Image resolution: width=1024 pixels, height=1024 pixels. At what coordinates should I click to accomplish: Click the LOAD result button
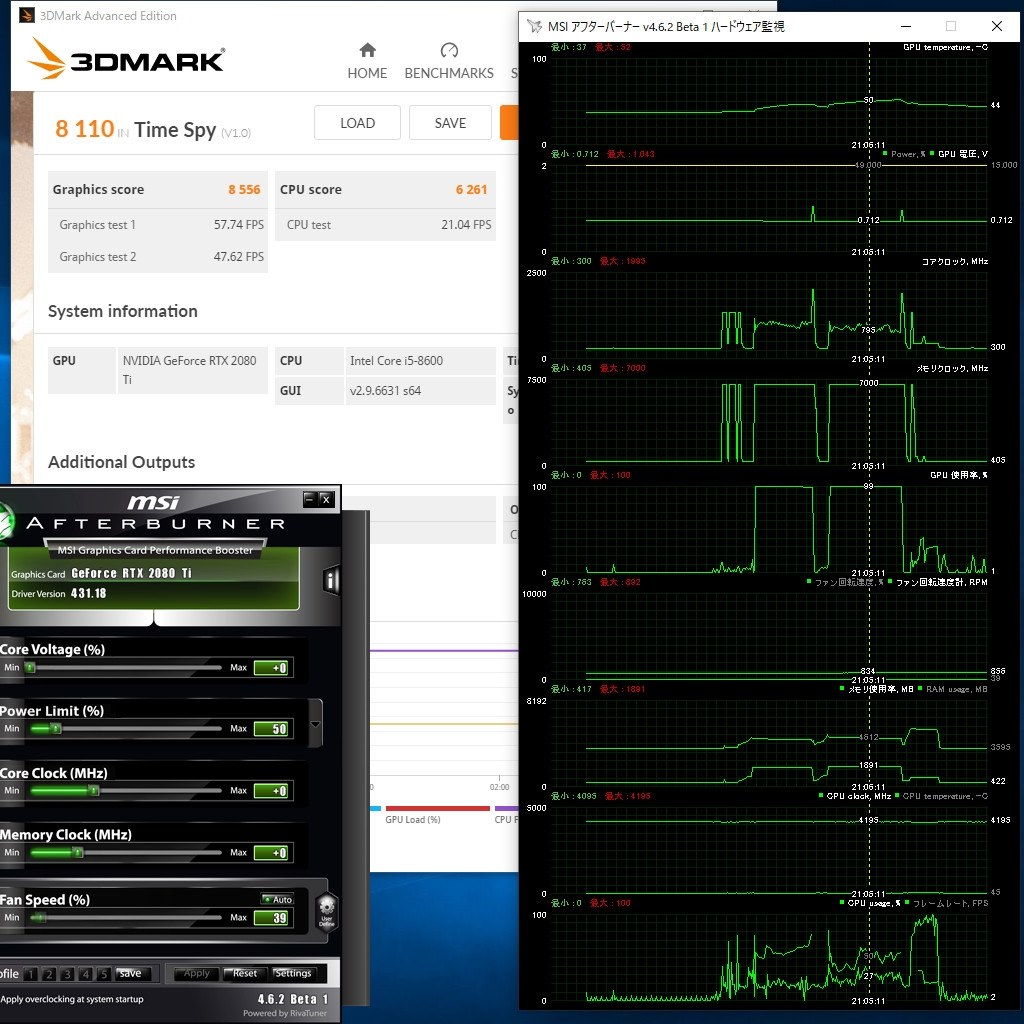[357, 123]
